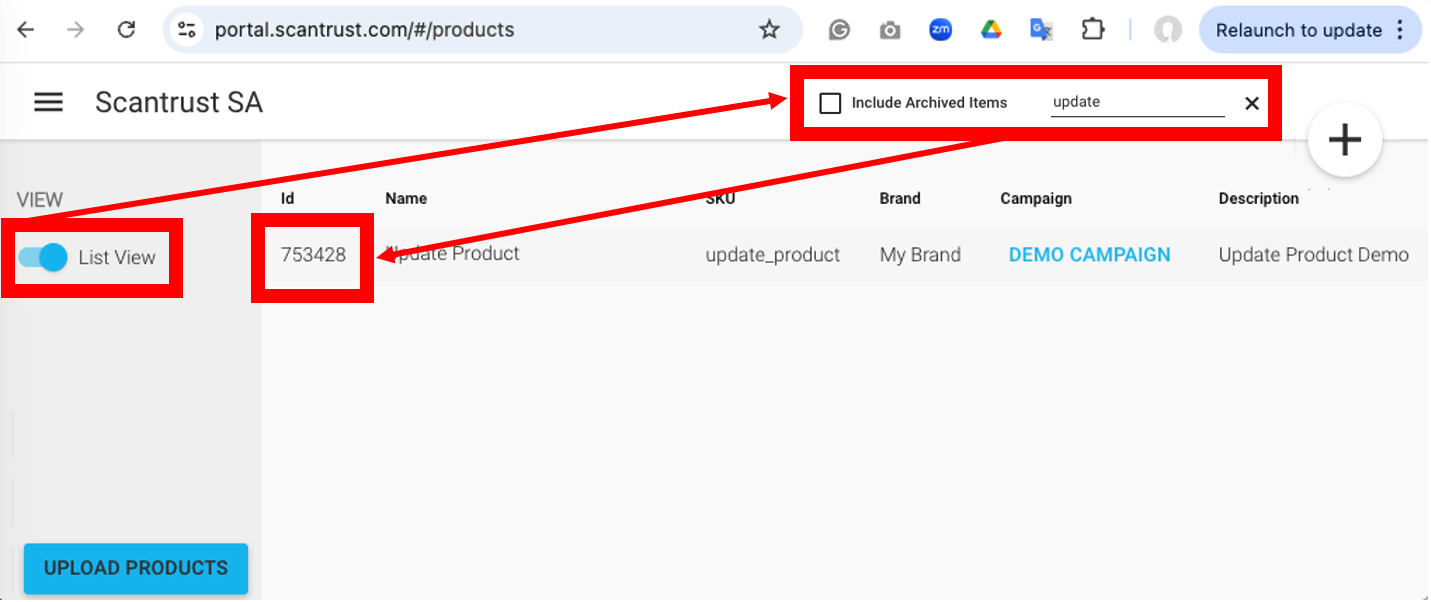This screenshot has height=602, width=1431.
Task: Click the Name column header
Action: point(406,198)
